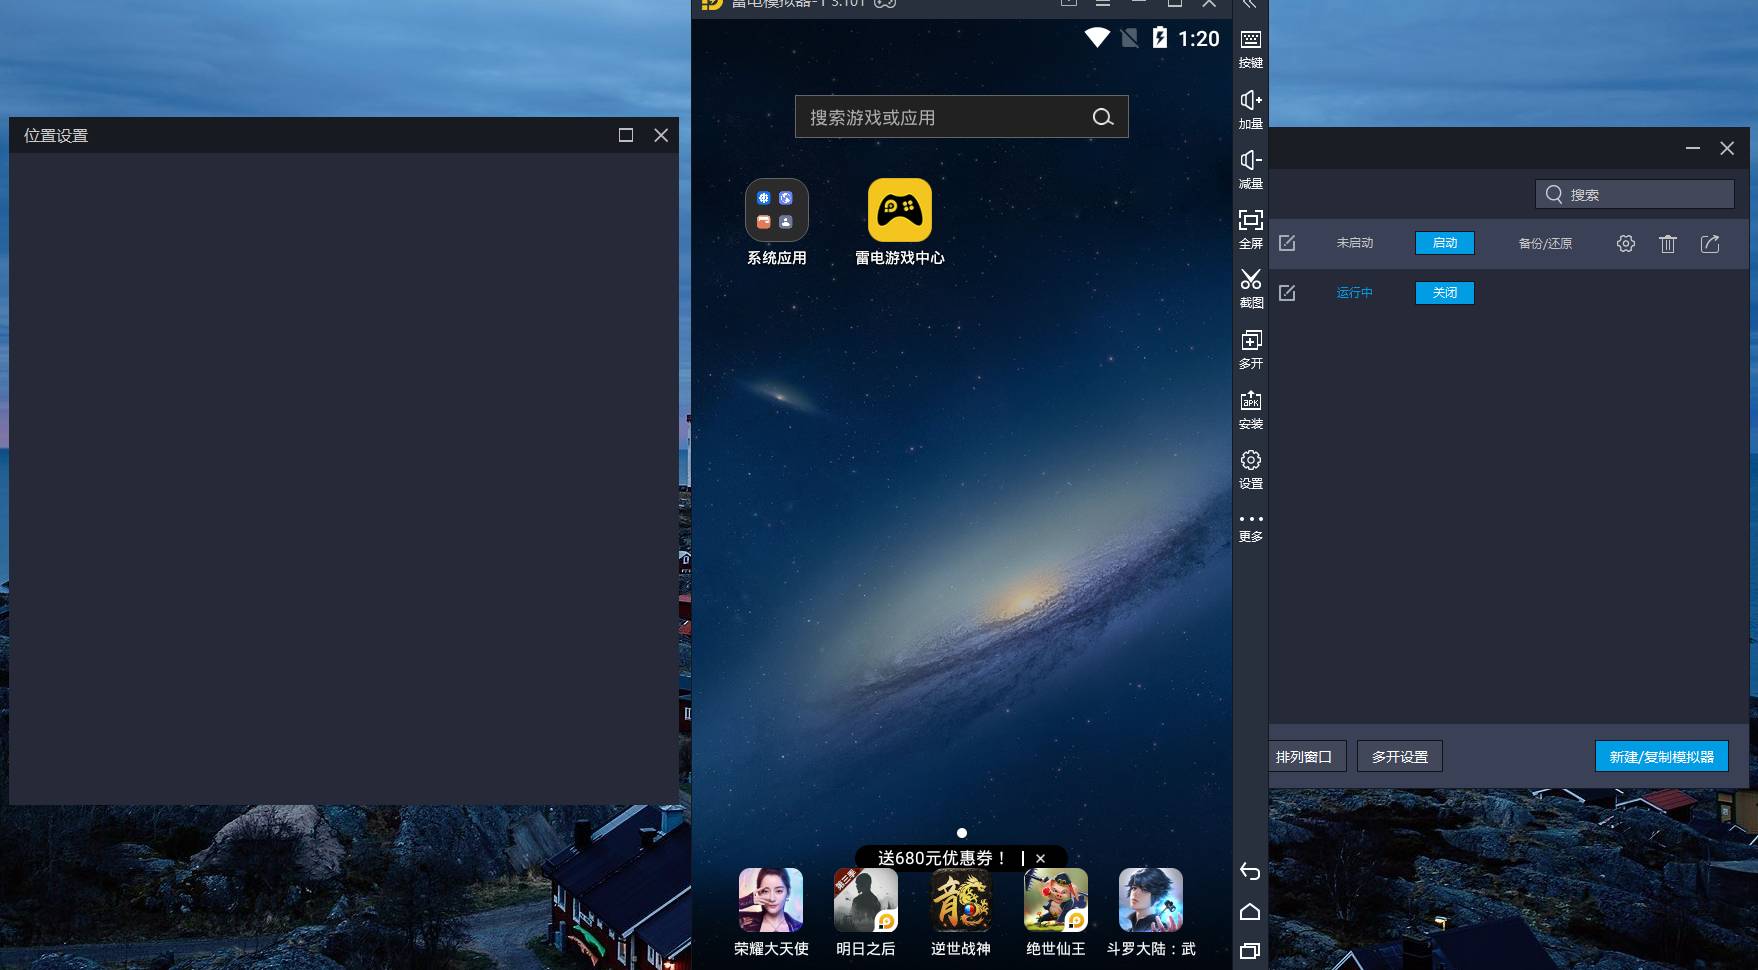
Task: Click the multi-instance manager 搜索 field
Action: (1634, 194)
